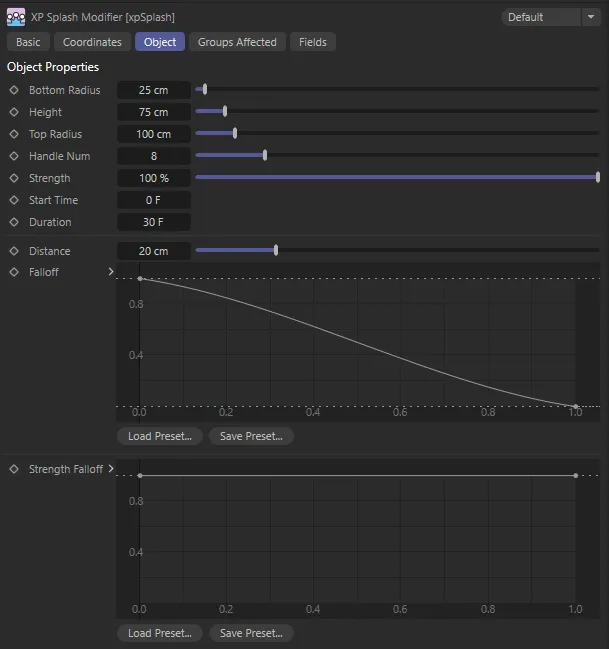Click the Handle Num slider handle
This screenshot has height=649, width=609.
point(265,156)
